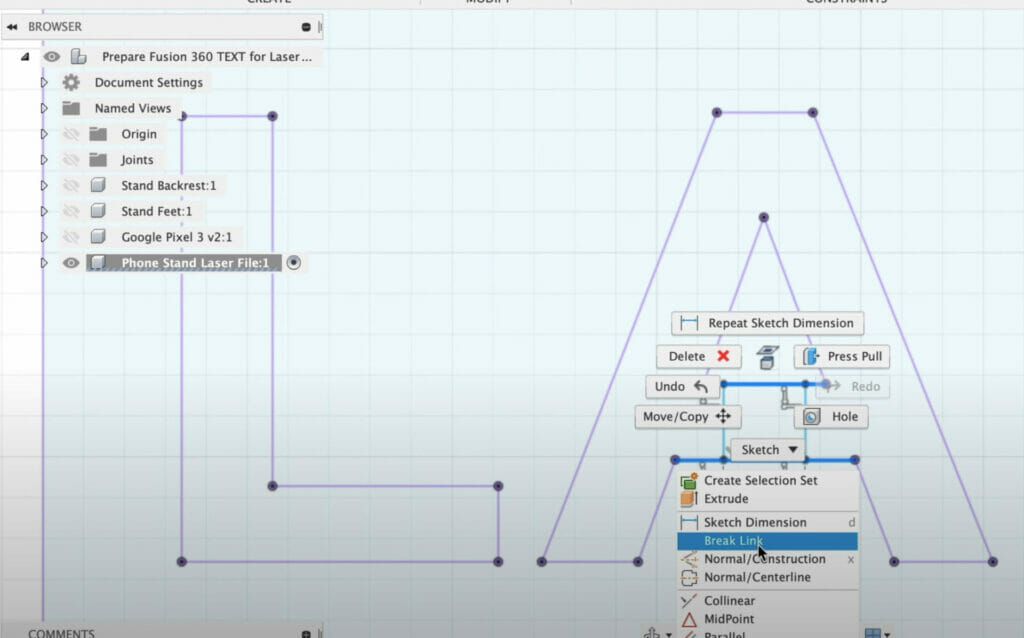Click the Delete button with red X
This screenshot has width=1024, height=638.
coord(698,356)
